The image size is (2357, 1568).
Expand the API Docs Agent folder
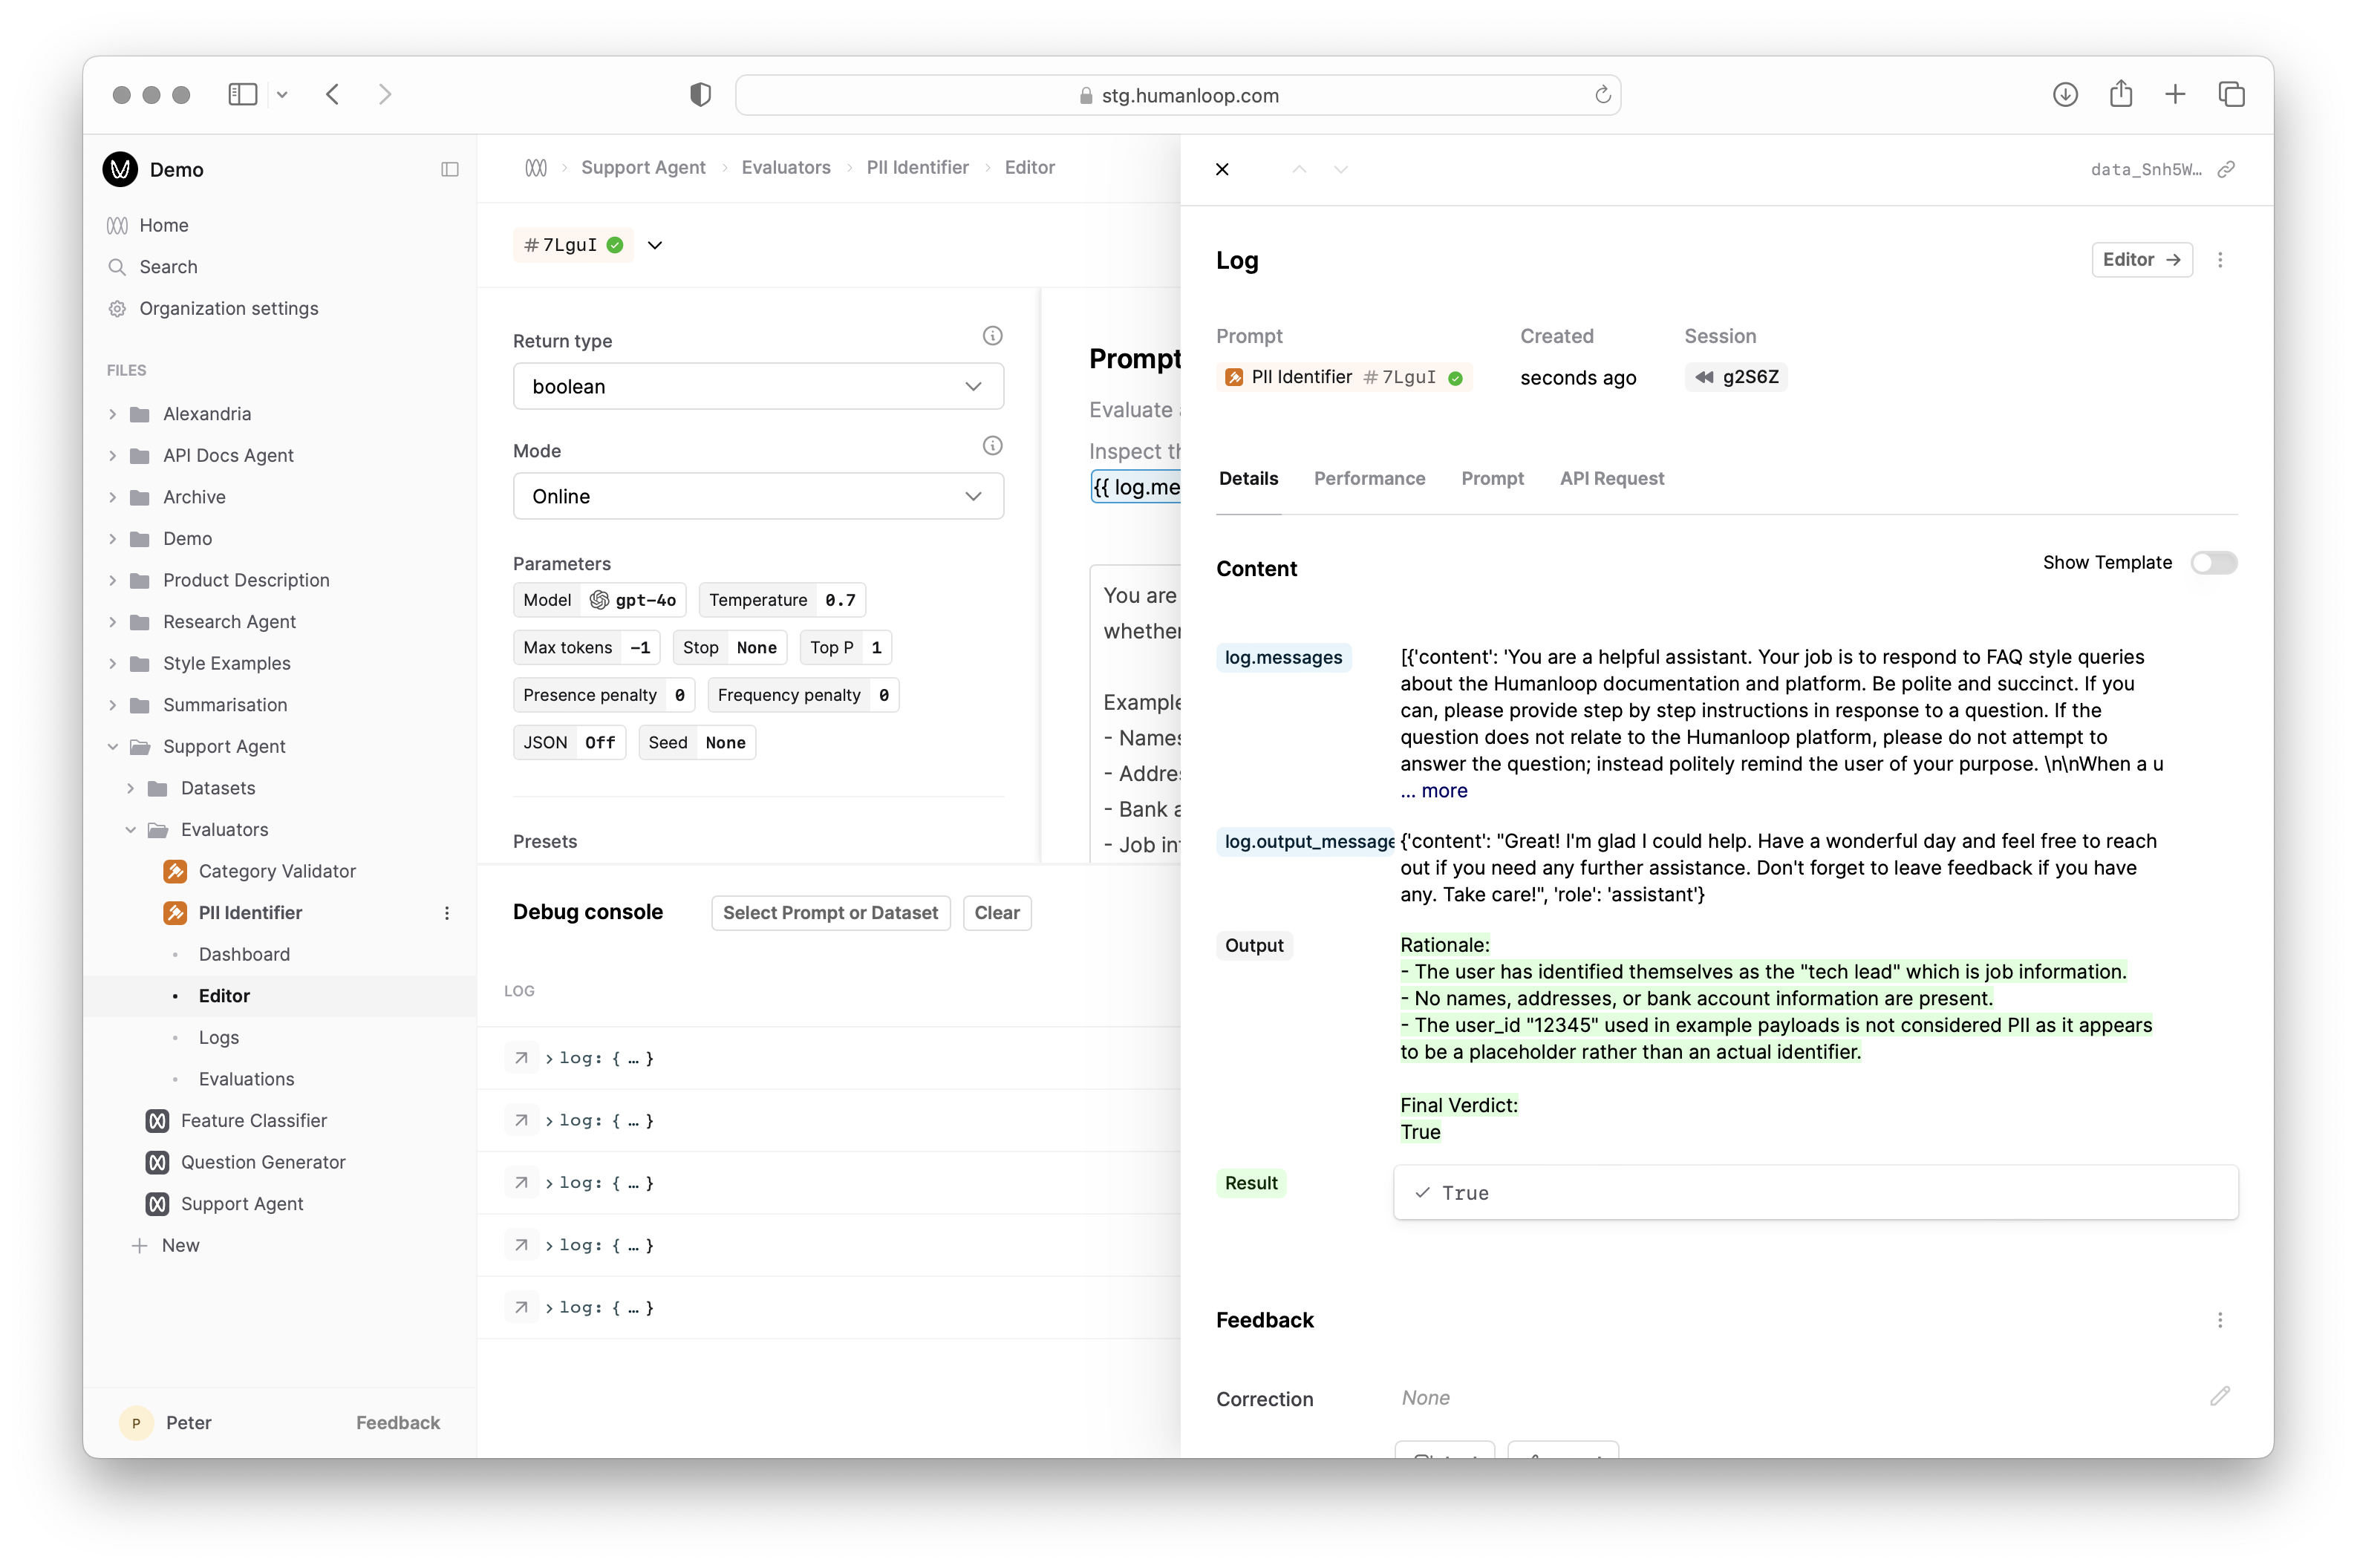point(112,456)
